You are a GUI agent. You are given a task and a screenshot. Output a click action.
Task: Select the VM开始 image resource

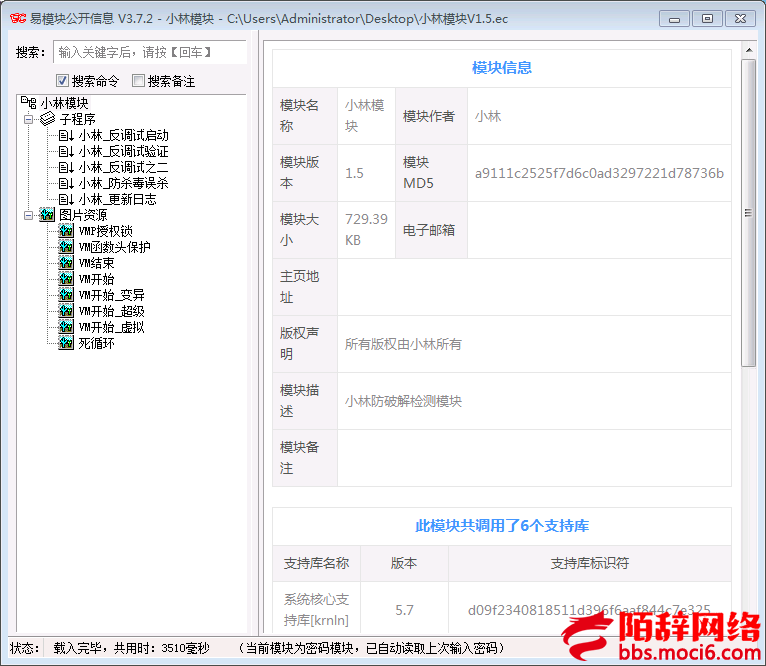pos(96,279)
